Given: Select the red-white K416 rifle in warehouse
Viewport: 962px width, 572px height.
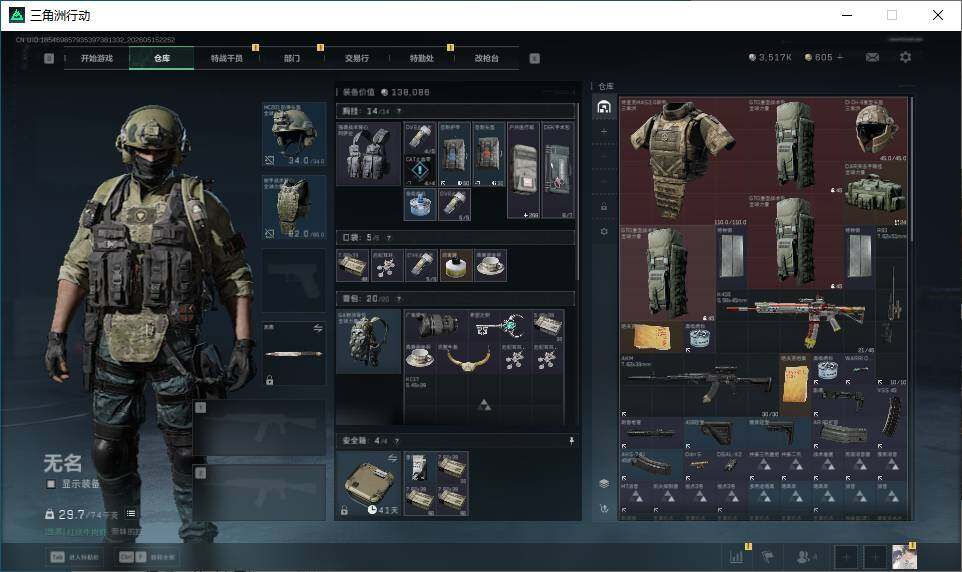Looking at the screenshot, I should 795,321.
